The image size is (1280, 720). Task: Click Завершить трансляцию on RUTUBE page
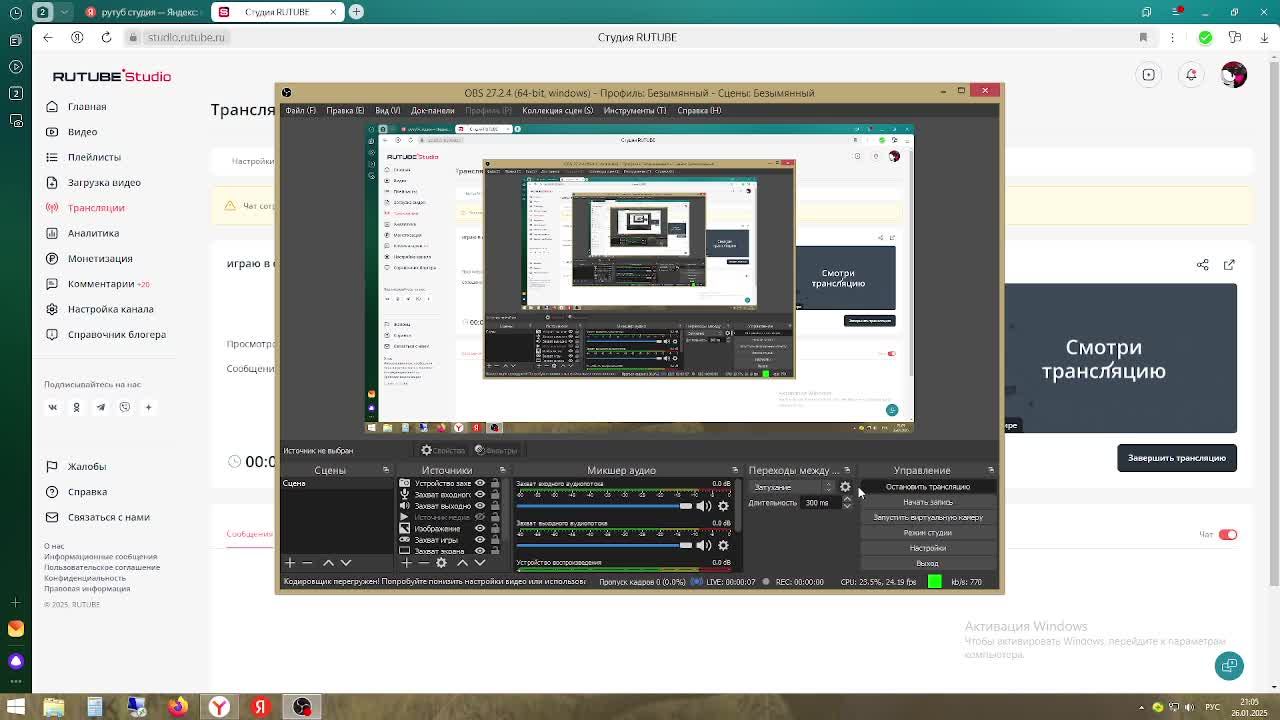(1176, 458)
